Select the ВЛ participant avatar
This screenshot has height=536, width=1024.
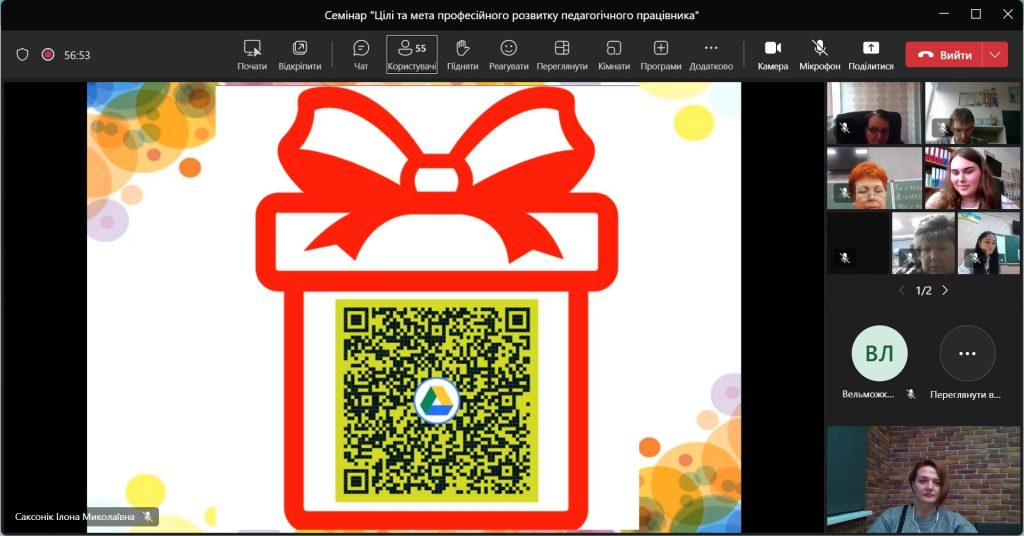[879, 353]
